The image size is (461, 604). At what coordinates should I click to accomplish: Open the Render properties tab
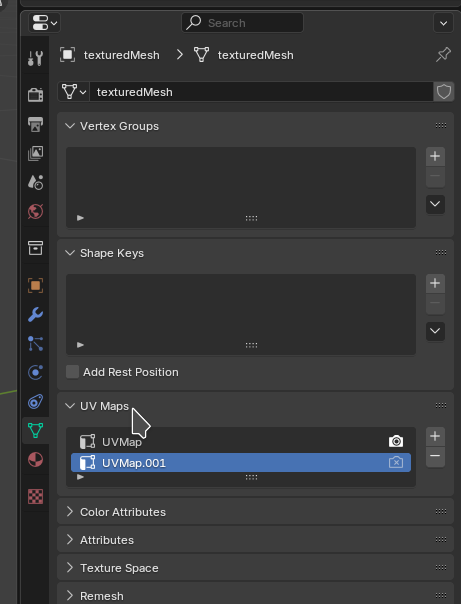point(35,94)
